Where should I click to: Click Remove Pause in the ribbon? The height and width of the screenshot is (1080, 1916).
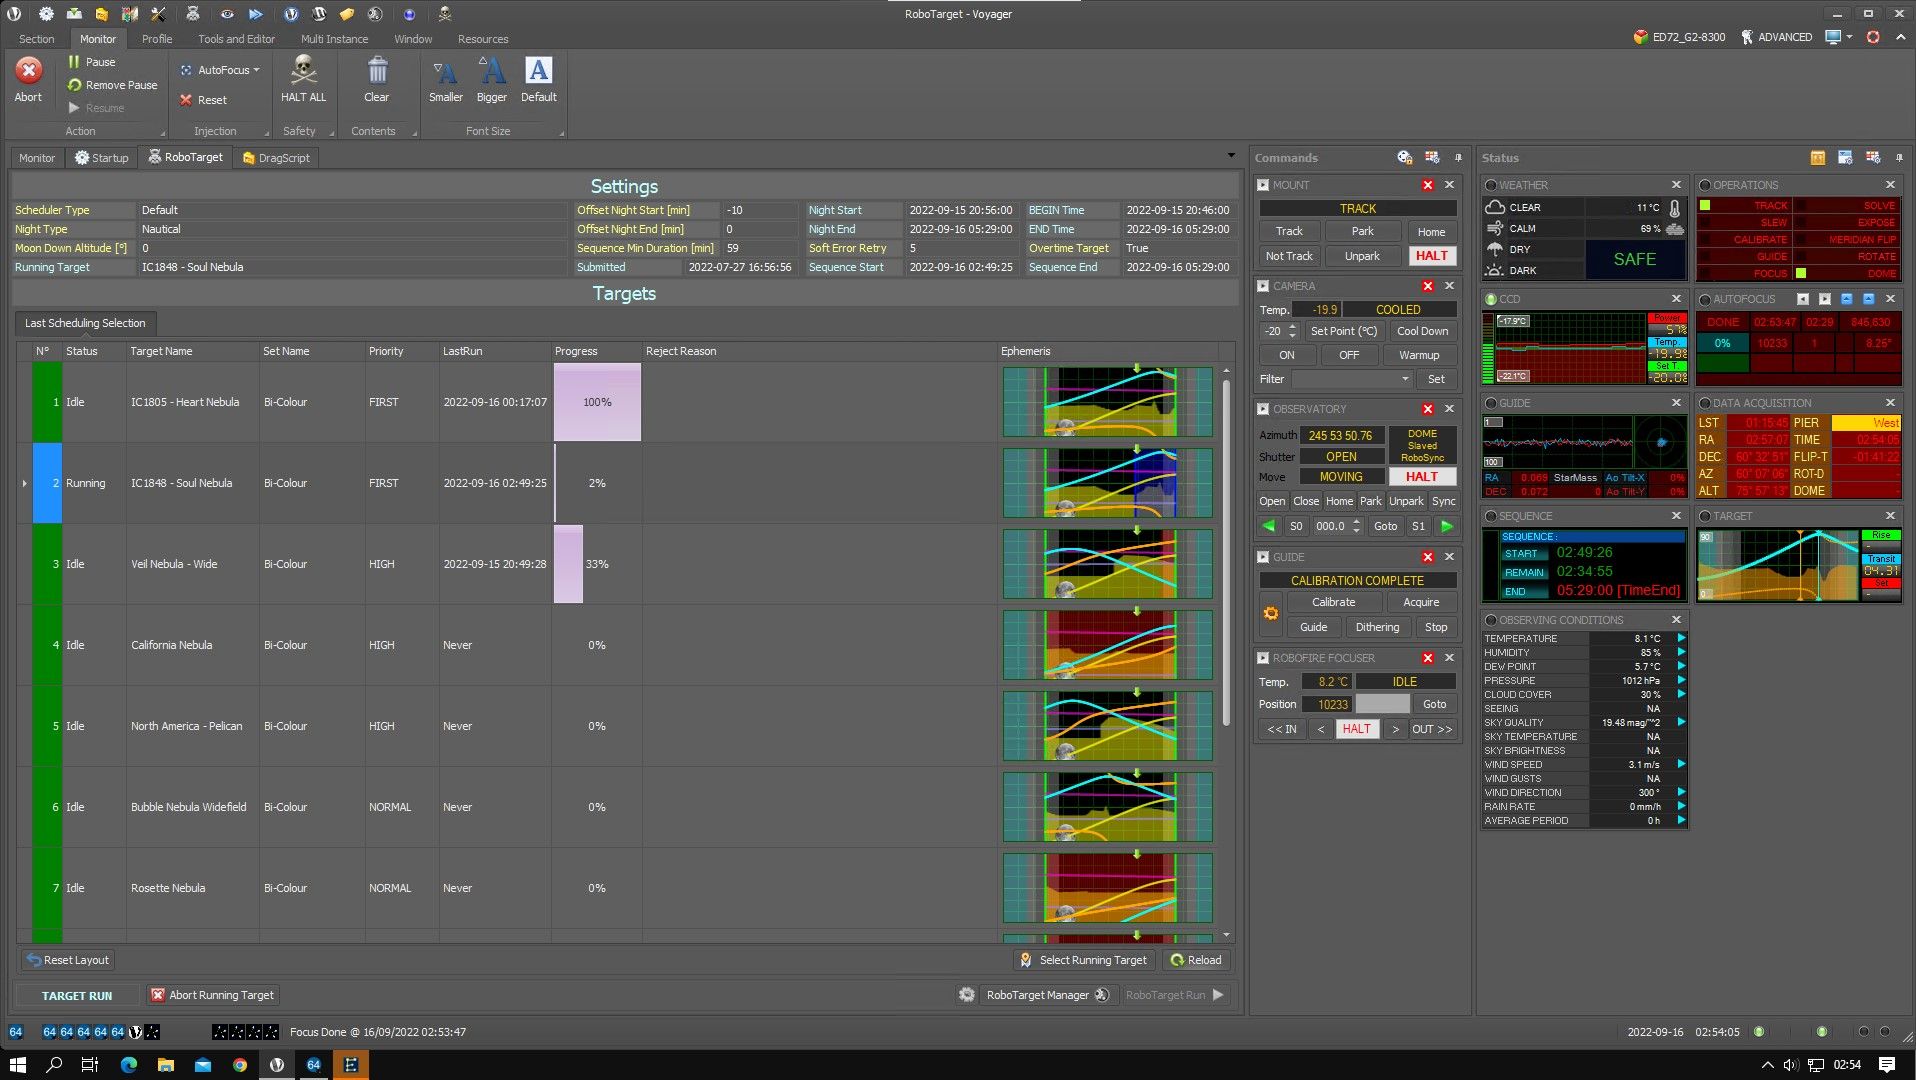tap(112, 85)
